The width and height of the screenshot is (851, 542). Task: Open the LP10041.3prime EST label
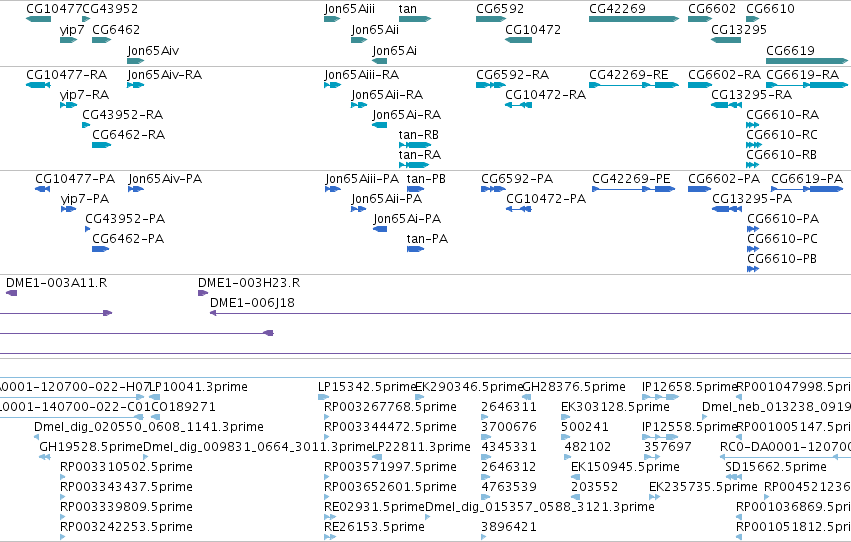tap(198, 387)
